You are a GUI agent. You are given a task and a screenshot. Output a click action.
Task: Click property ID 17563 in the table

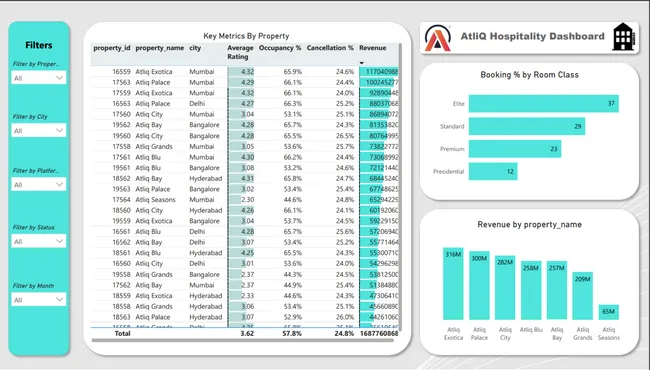[x=121, y=82]
